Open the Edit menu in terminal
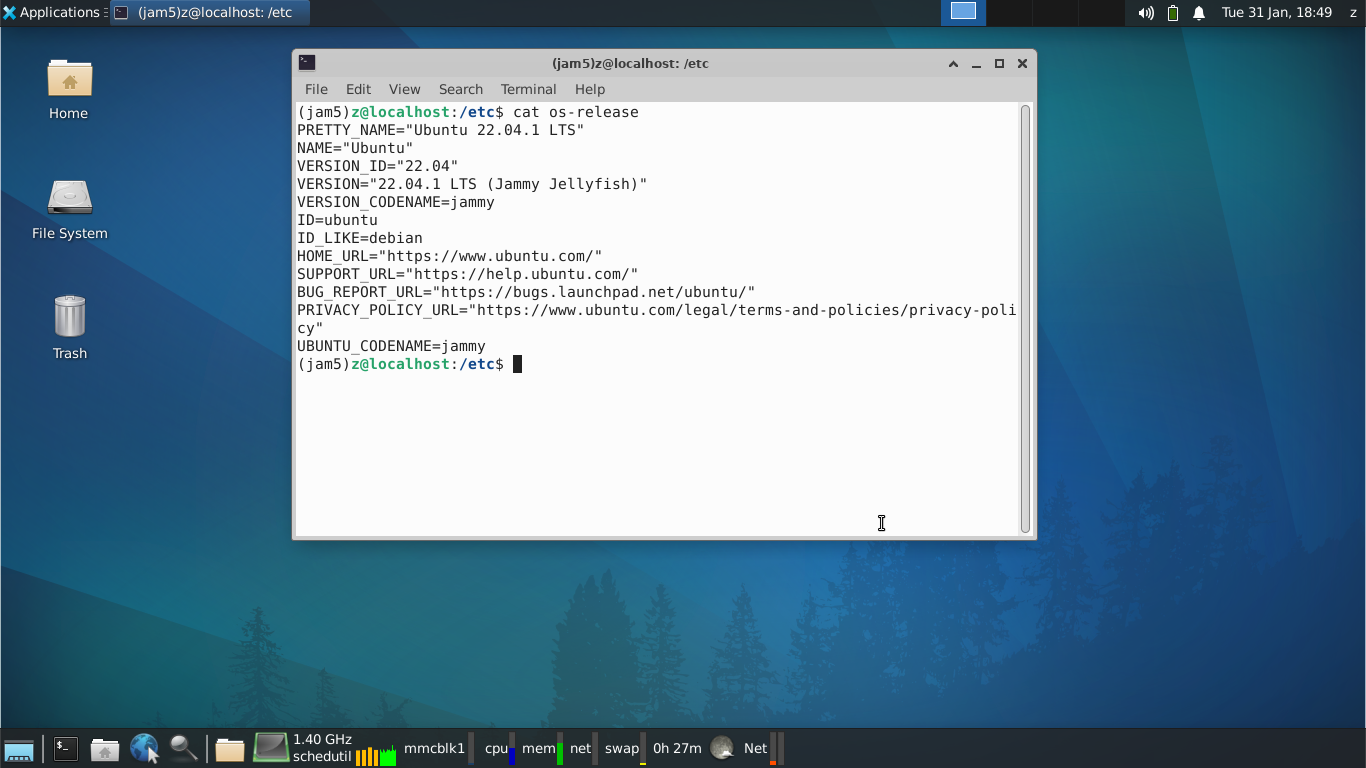Viewport: 1366px width, 768px height. (358, 89)
